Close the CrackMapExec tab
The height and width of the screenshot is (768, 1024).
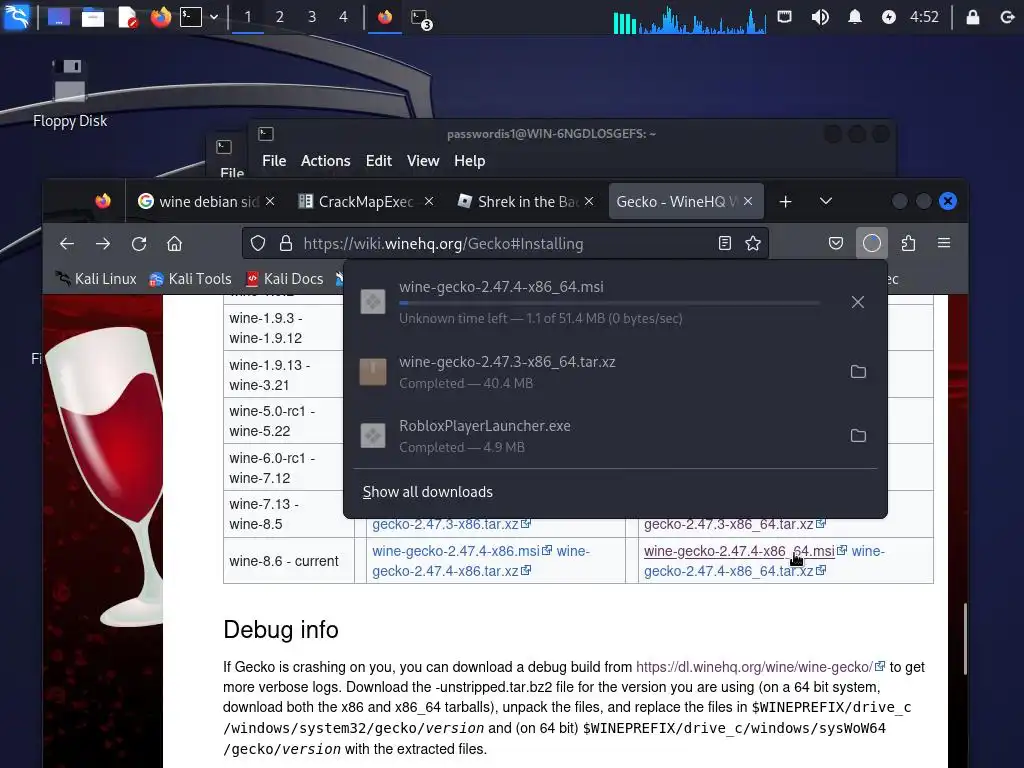(x=428, y=201)
